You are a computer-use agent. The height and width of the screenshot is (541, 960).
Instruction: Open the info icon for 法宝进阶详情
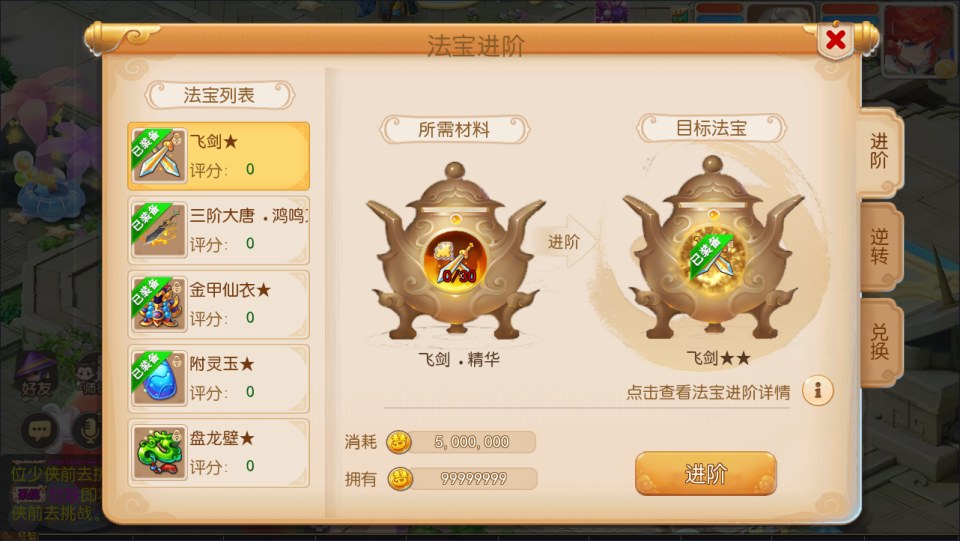[x=818, y=390]
